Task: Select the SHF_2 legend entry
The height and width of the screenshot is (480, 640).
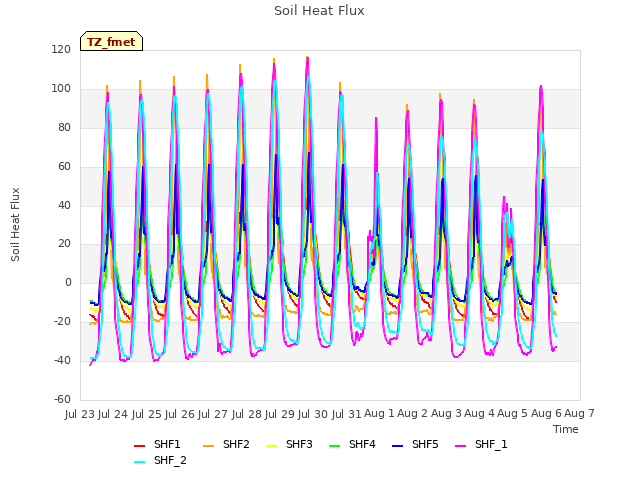Action: click(160, 460)
